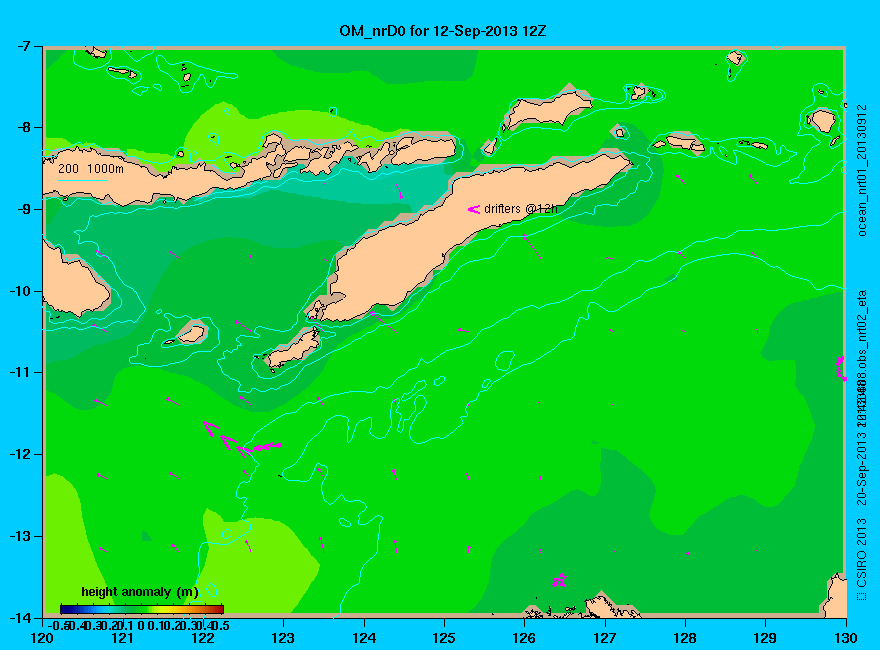Pick the dark red end of the colorbar
Image resolution: width=880 pixels, height=650 pixels.
[219, 609]
